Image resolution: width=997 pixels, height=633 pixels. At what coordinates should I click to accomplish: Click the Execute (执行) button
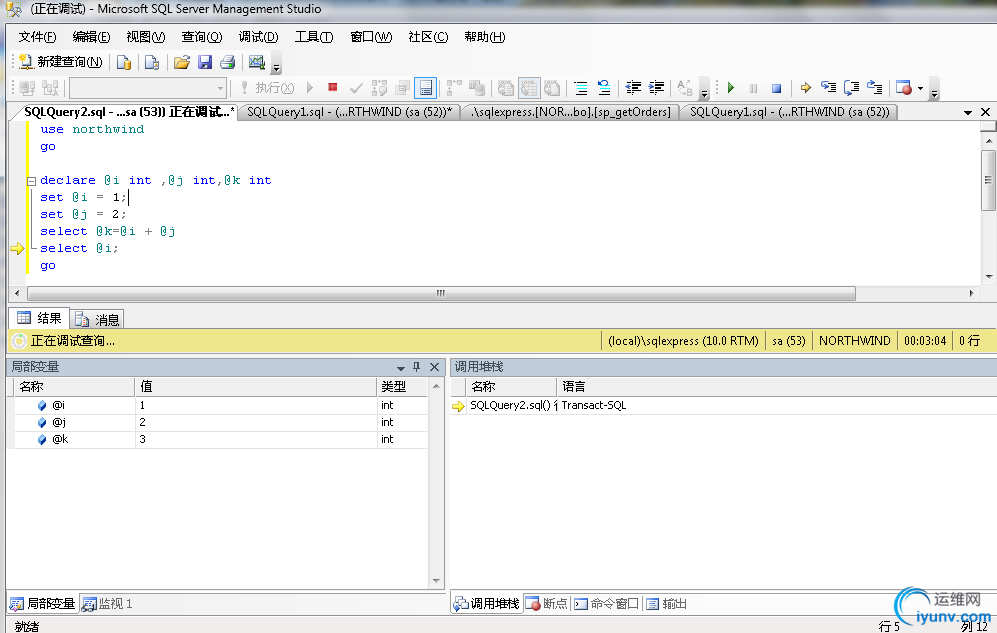point(268,88)
